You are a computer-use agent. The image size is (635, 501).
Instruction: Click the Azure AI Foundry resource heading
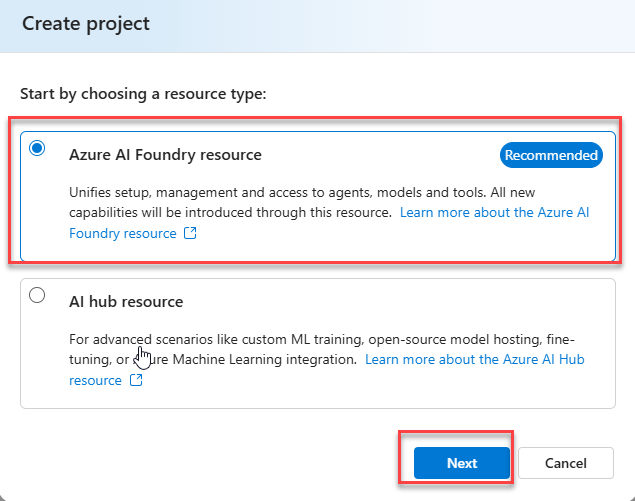point(165,155)
